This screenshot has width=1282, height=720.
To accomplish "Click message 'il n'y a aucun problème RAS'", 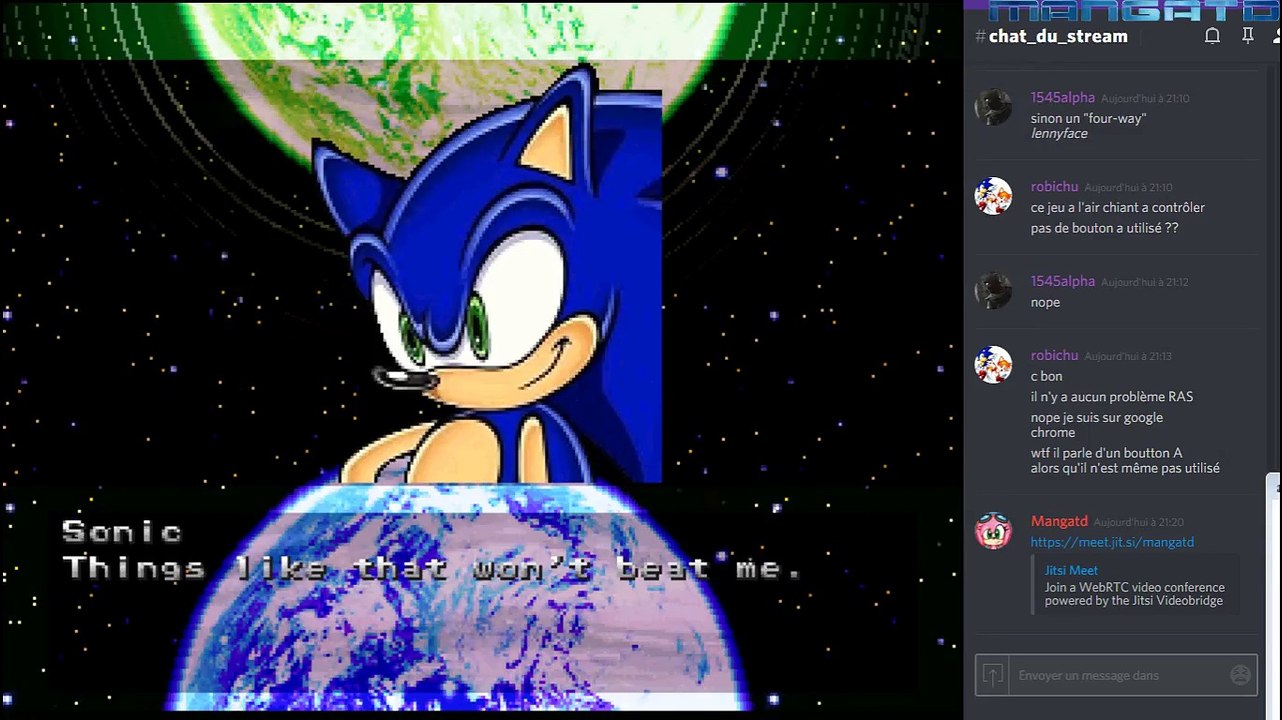I will point(1112,397).
